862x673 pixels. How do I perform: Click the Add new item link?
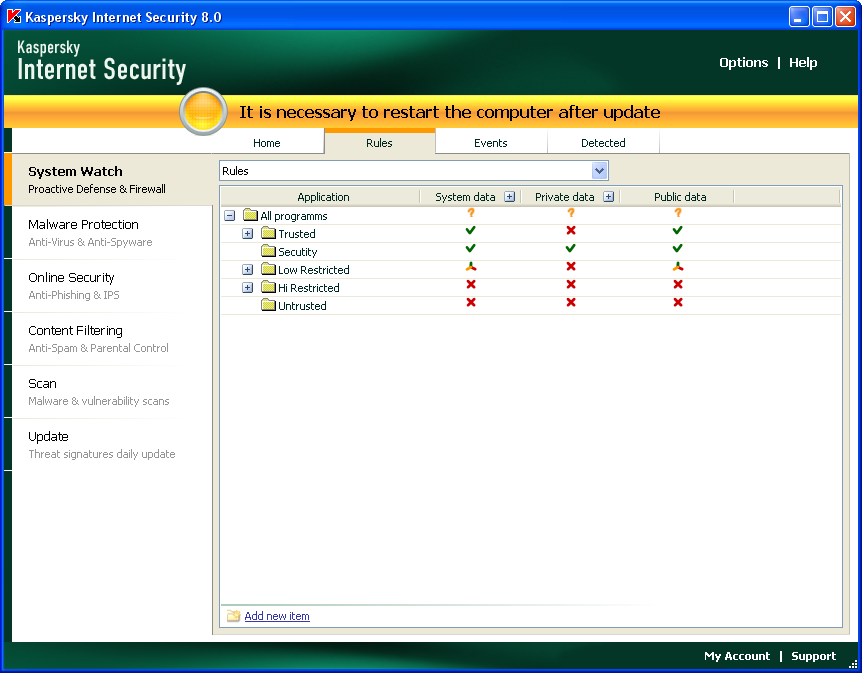coord(277,616)
